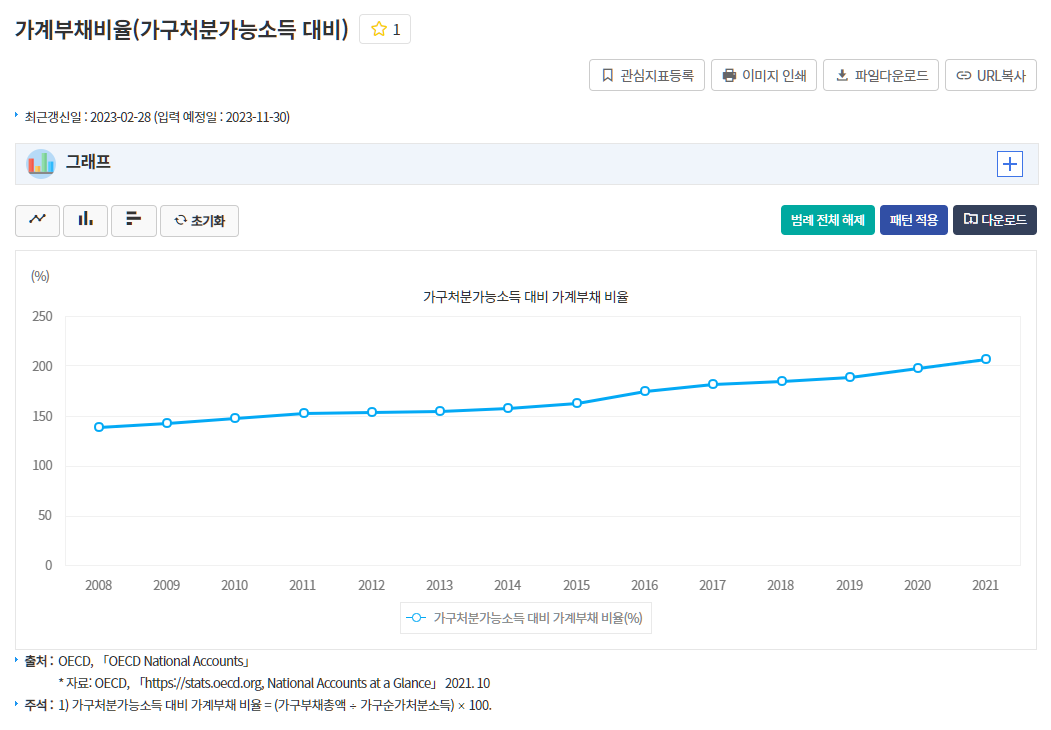Apply pattern with 패턴 적용 button
This screenshot has width=1051, height=730.
pyautogui.click(x=914, y=220)
